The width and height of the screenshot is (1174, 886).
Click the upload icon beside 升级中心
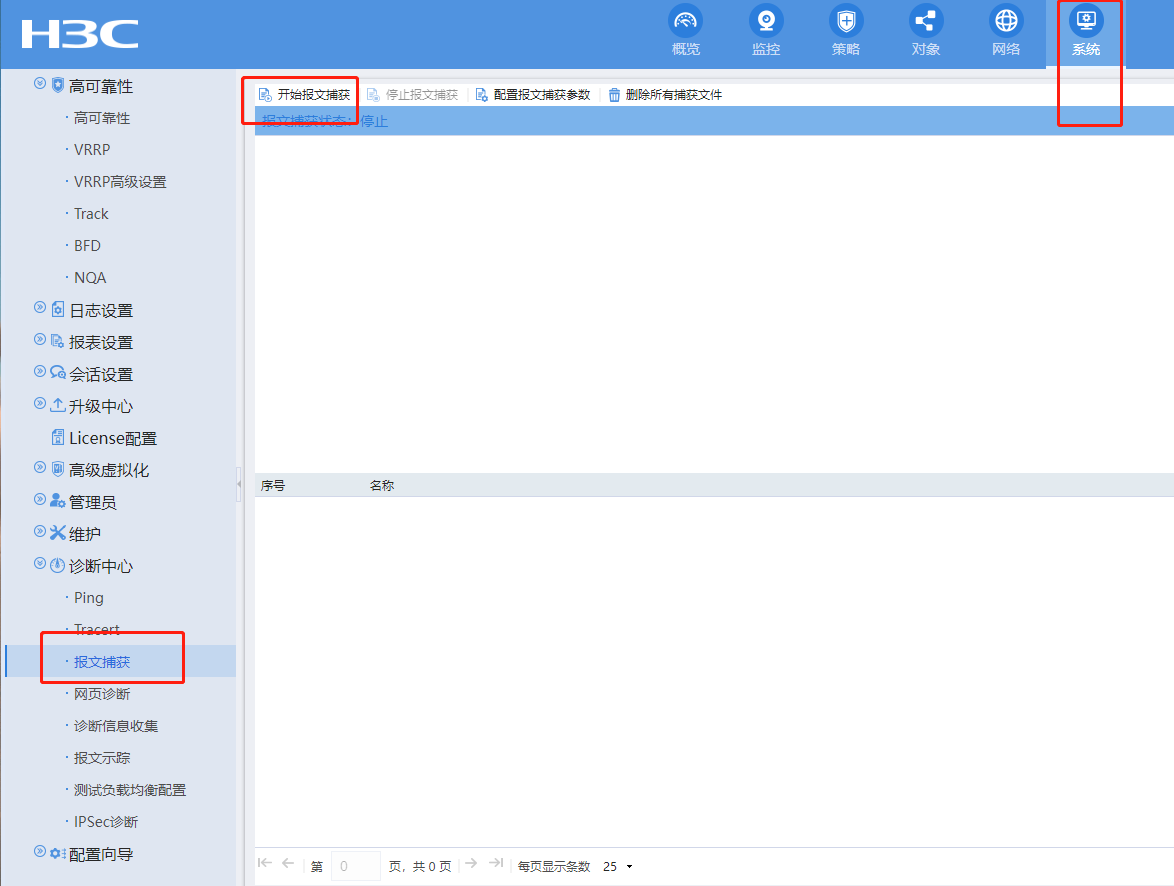point(58,405)
